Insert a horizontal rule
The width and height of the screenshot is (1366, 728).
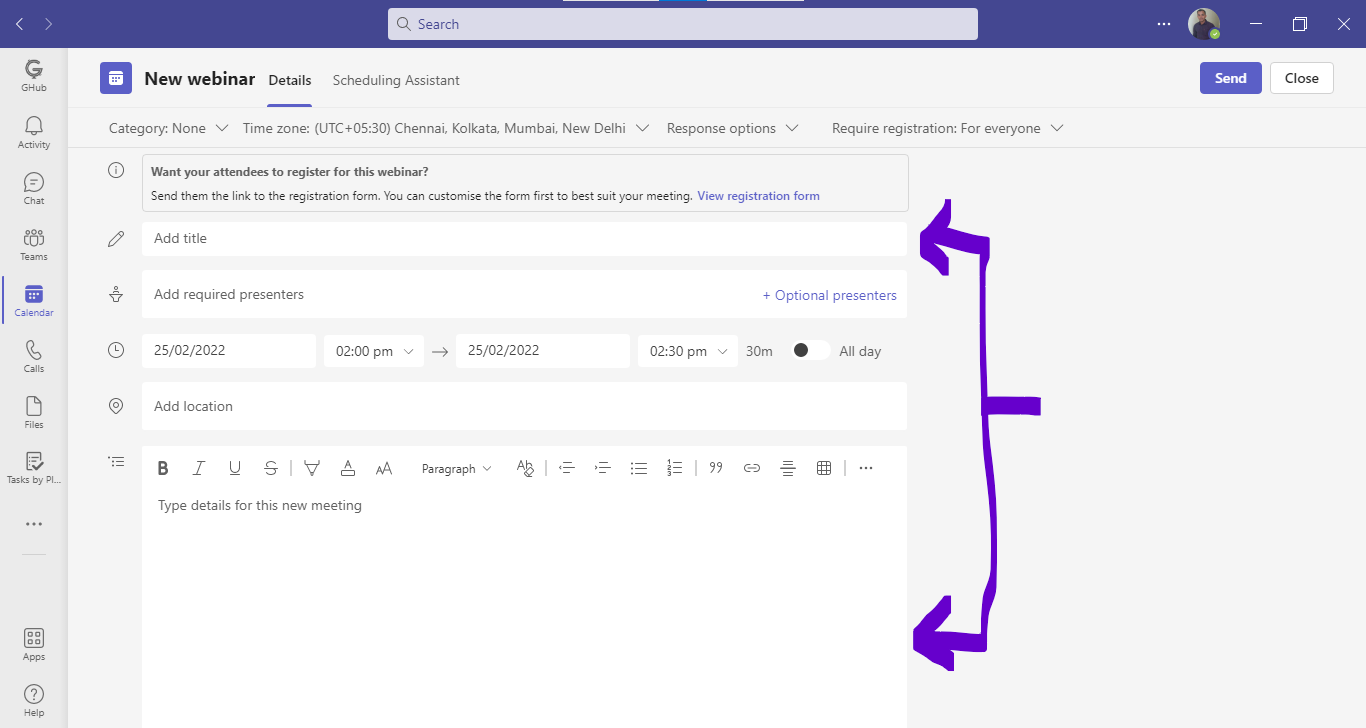(x=788, y=468)
